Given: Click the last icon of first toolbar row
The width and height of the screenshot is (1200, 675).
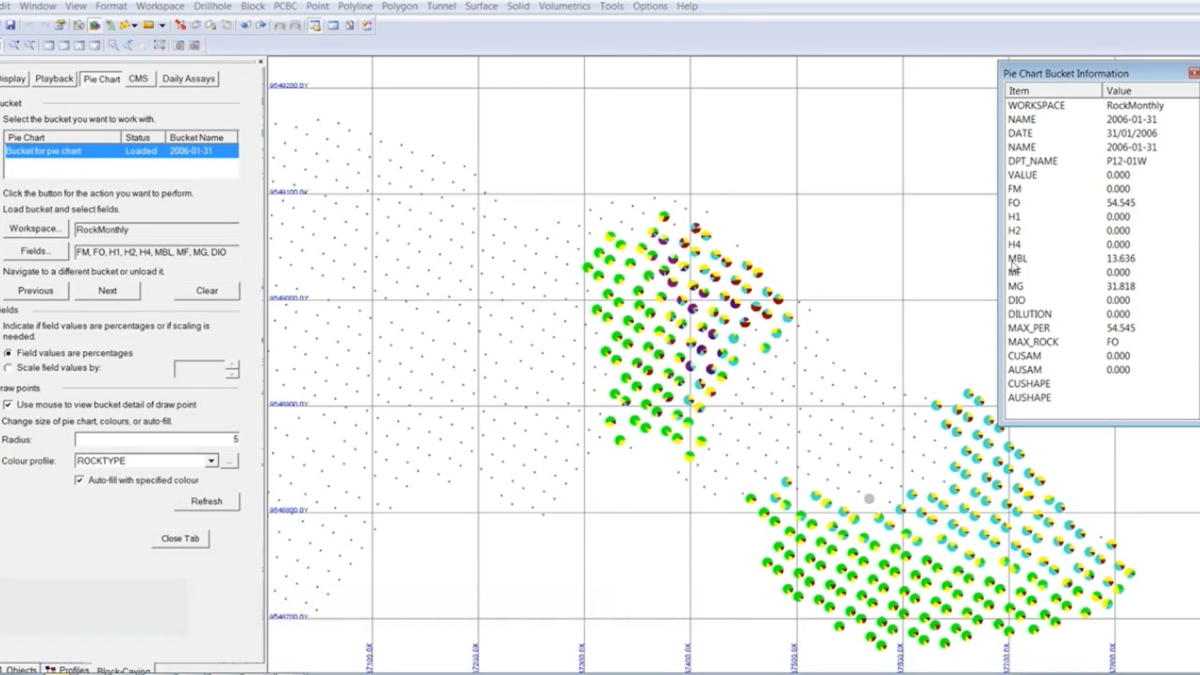Looking at the screenshot, I should pyautogui.click(x=367, y=25).
